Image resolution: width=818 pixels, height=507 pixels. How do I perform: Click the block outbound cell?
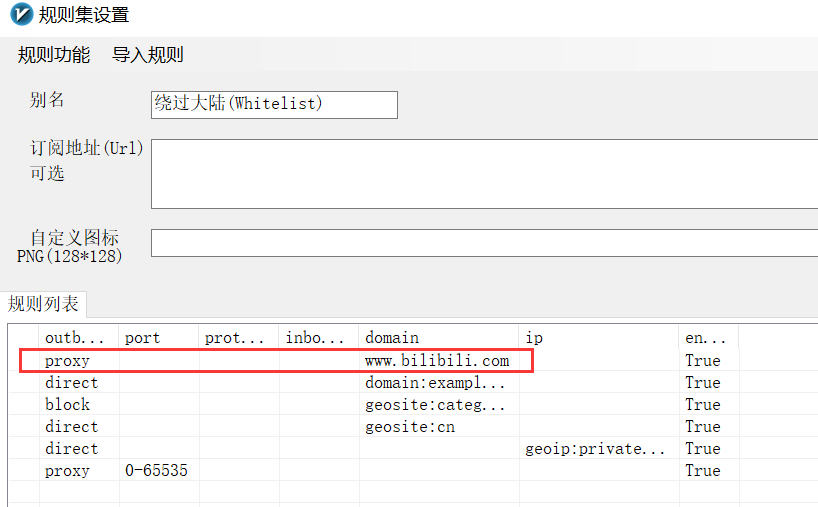[x=67, y=404]
